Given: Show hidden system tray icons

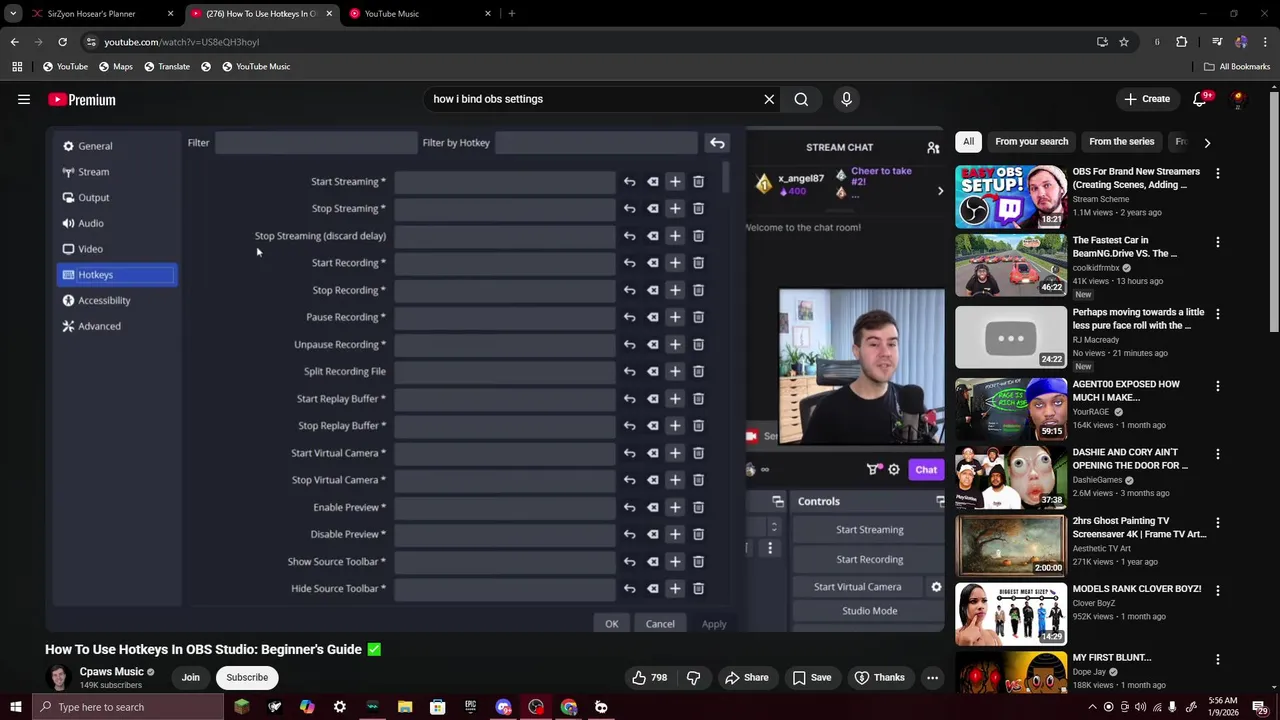Looking at the screenshot, I should (1092, 707).
